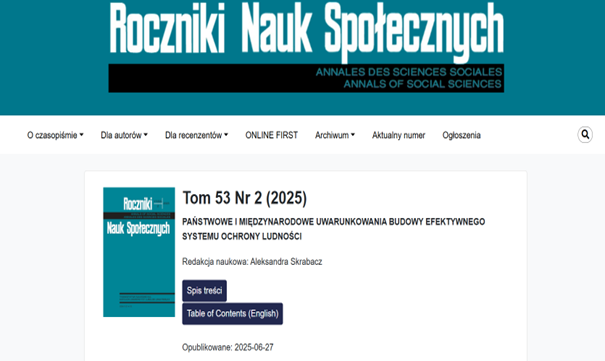
Task: Click the search magnifier icon
Action: [585, 135]
